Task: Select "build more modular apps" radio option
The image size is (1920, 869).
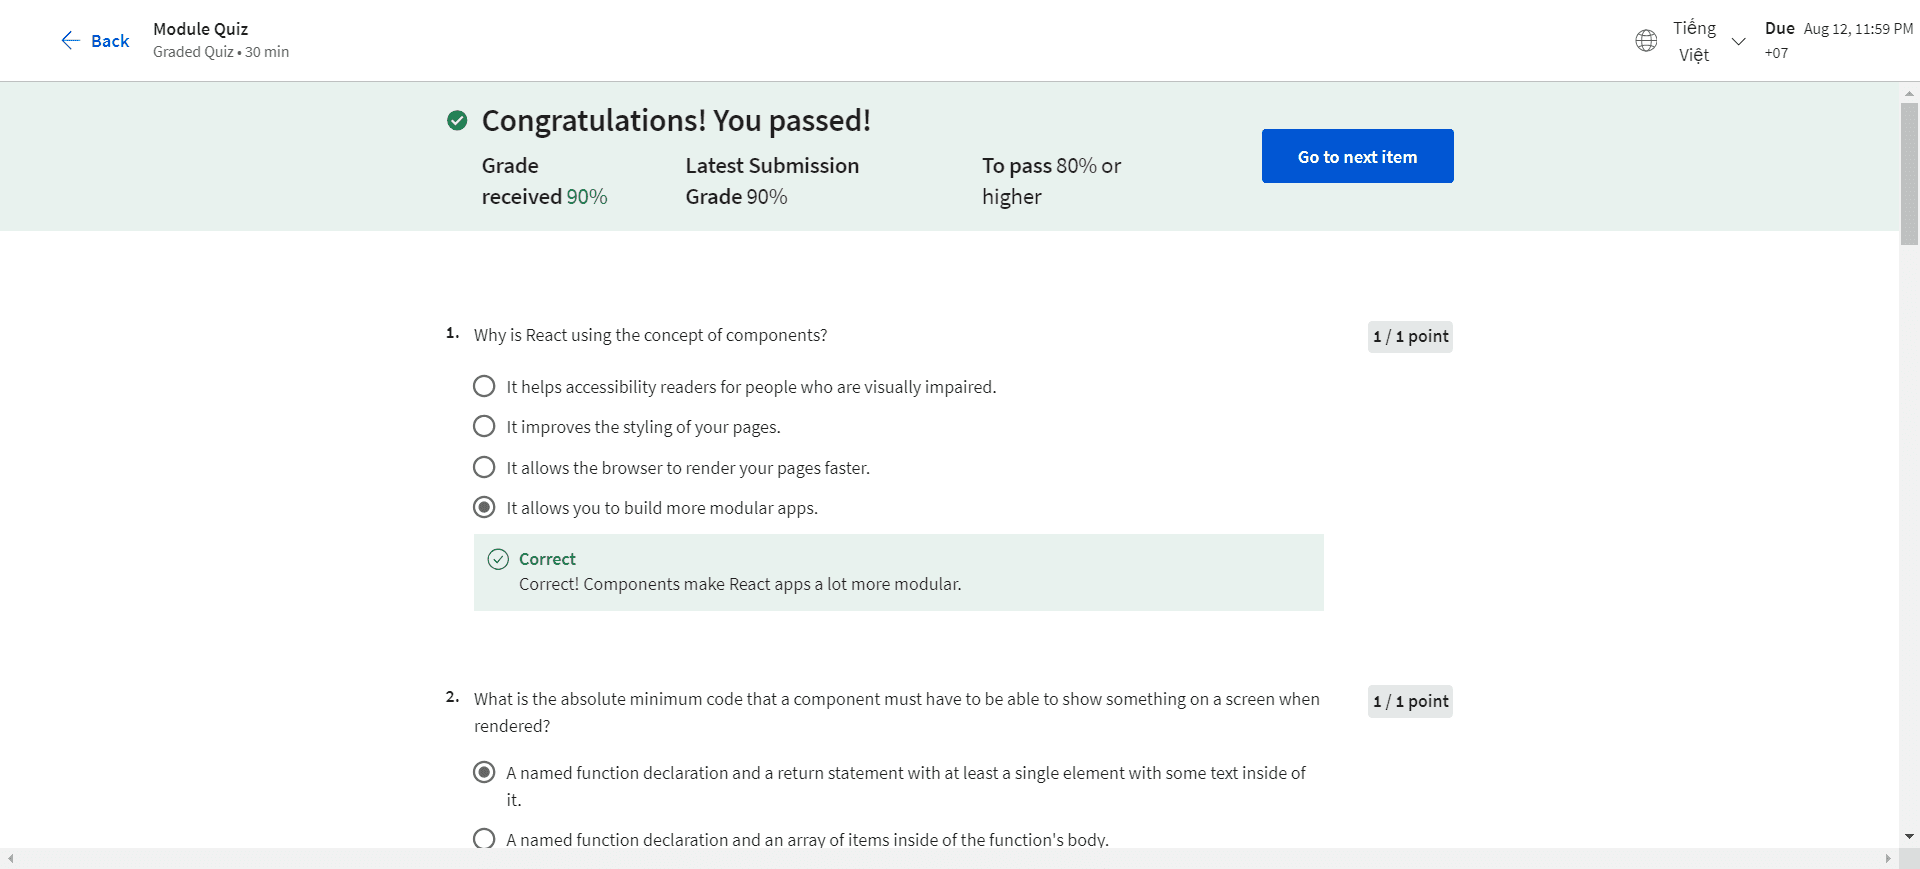Action: point(484,508)
